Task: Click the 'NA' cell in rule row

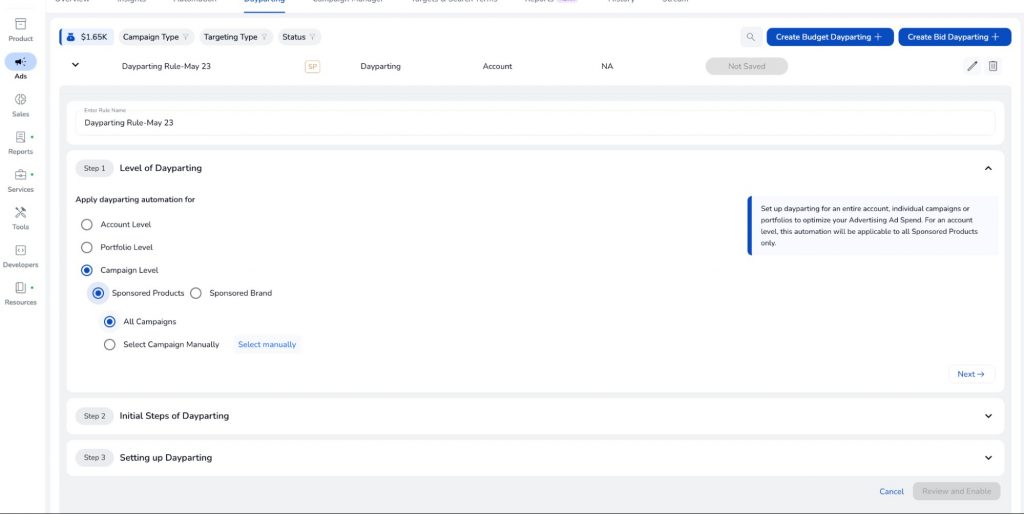Action: (607, 66)
